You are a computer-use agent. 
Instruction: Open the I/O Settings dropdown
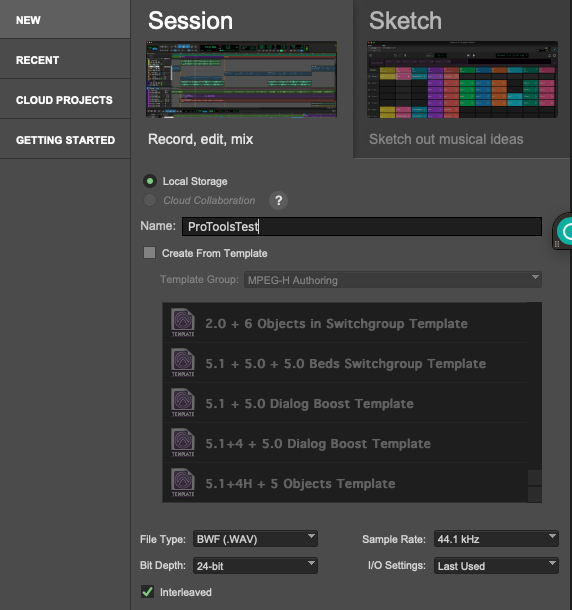(496, 566)
